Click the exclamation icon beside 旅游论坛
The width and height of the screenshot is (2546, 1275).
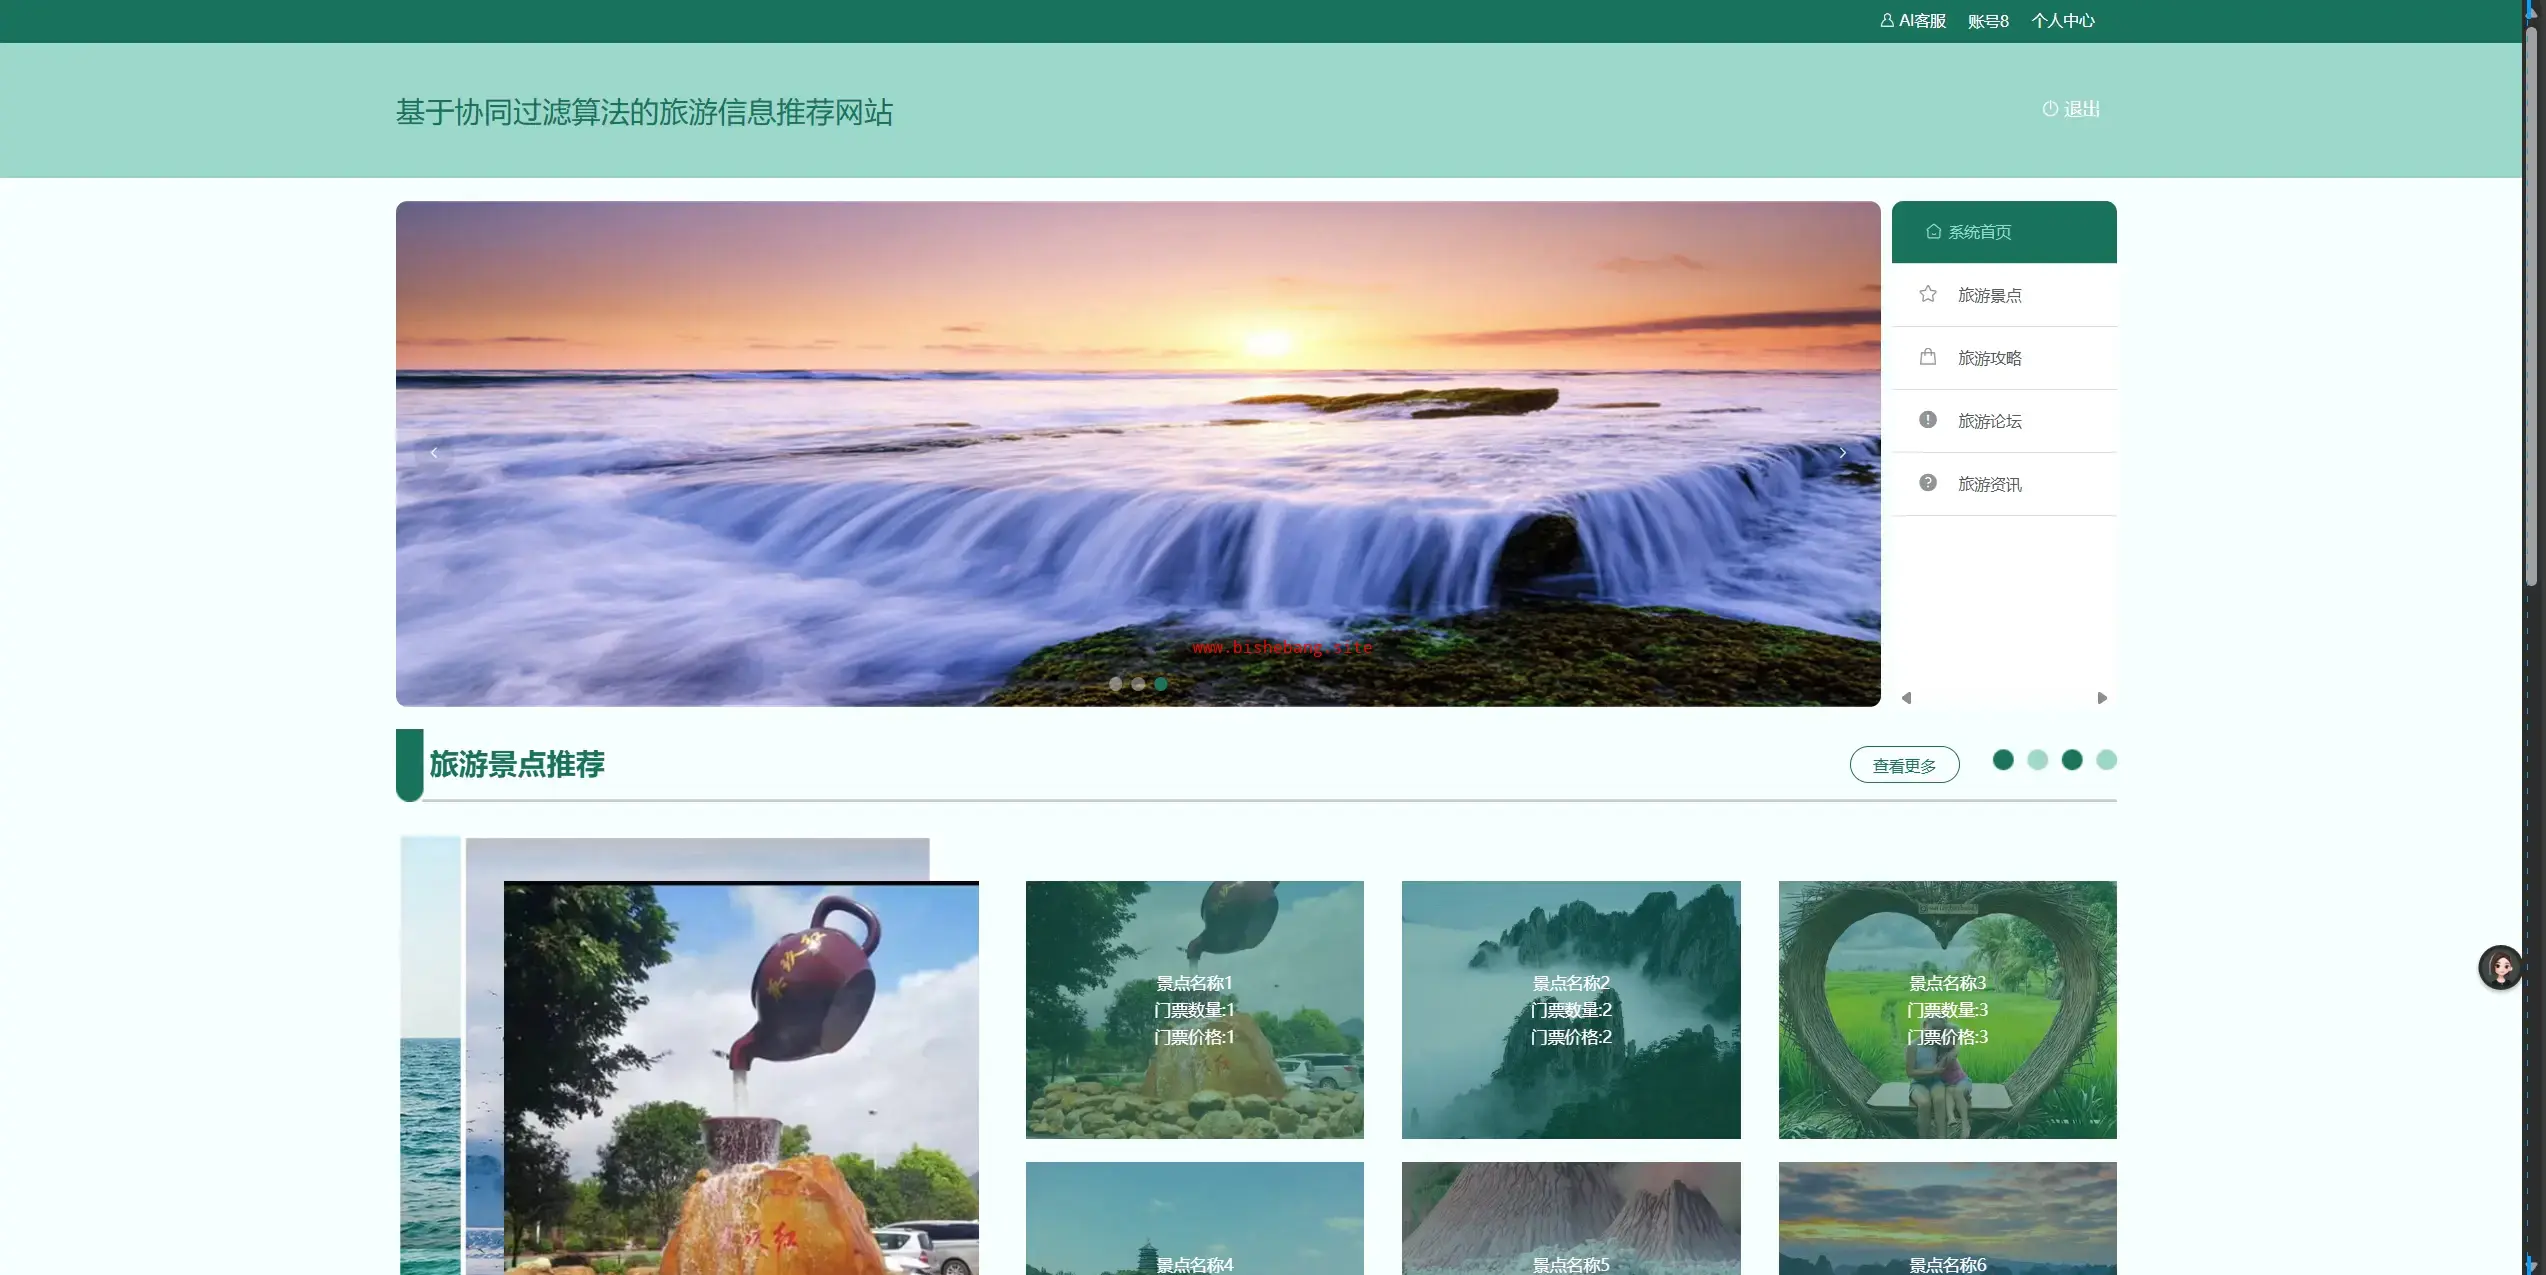(1927, 420)
